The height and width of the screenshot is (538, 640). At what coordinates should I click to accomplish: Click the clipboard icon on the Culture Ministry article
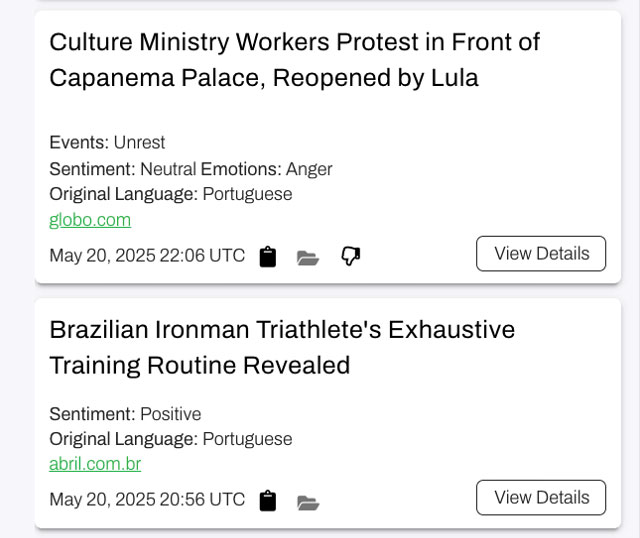pos(267,257)
